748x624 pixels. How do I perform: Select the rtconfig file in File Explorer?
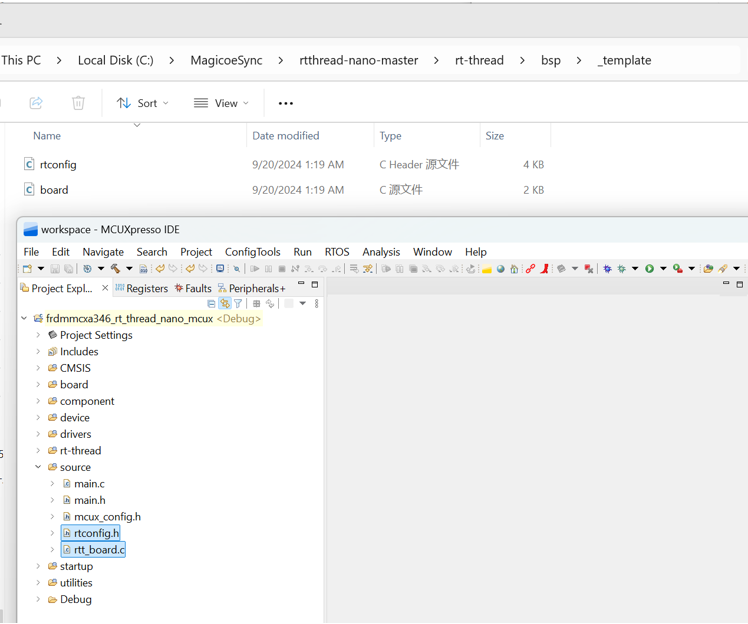pos(58,164)
